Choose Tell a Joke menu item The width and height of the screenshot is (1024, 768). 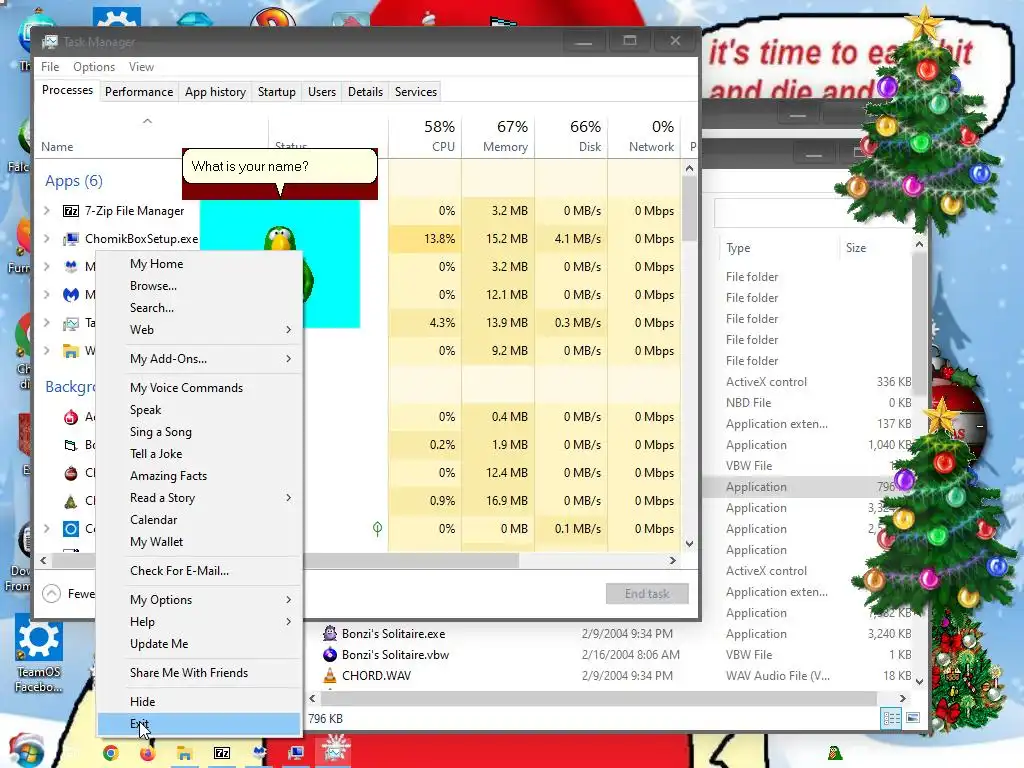(199, 454)
